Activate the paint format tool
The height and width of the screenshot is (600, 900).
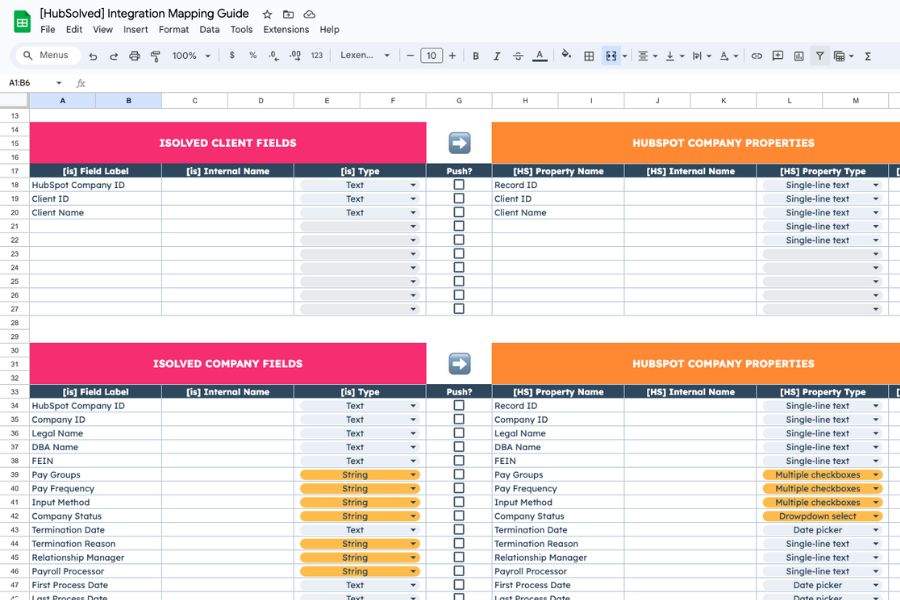pos(156,56)
